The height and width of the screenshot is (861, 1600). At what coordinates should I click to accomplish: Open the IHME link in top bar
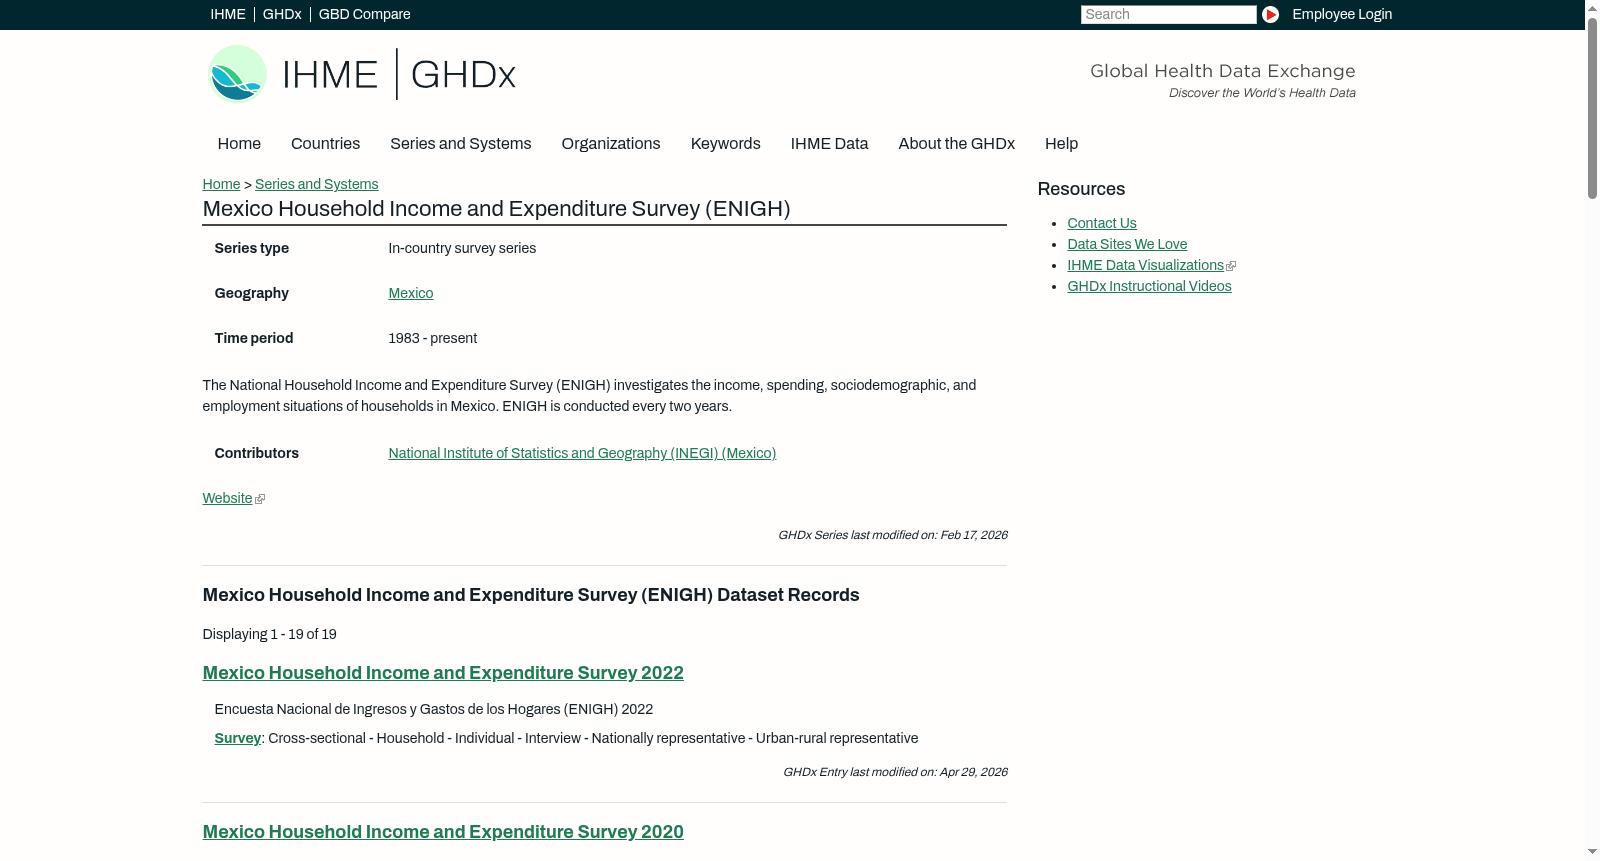[228, 14]
